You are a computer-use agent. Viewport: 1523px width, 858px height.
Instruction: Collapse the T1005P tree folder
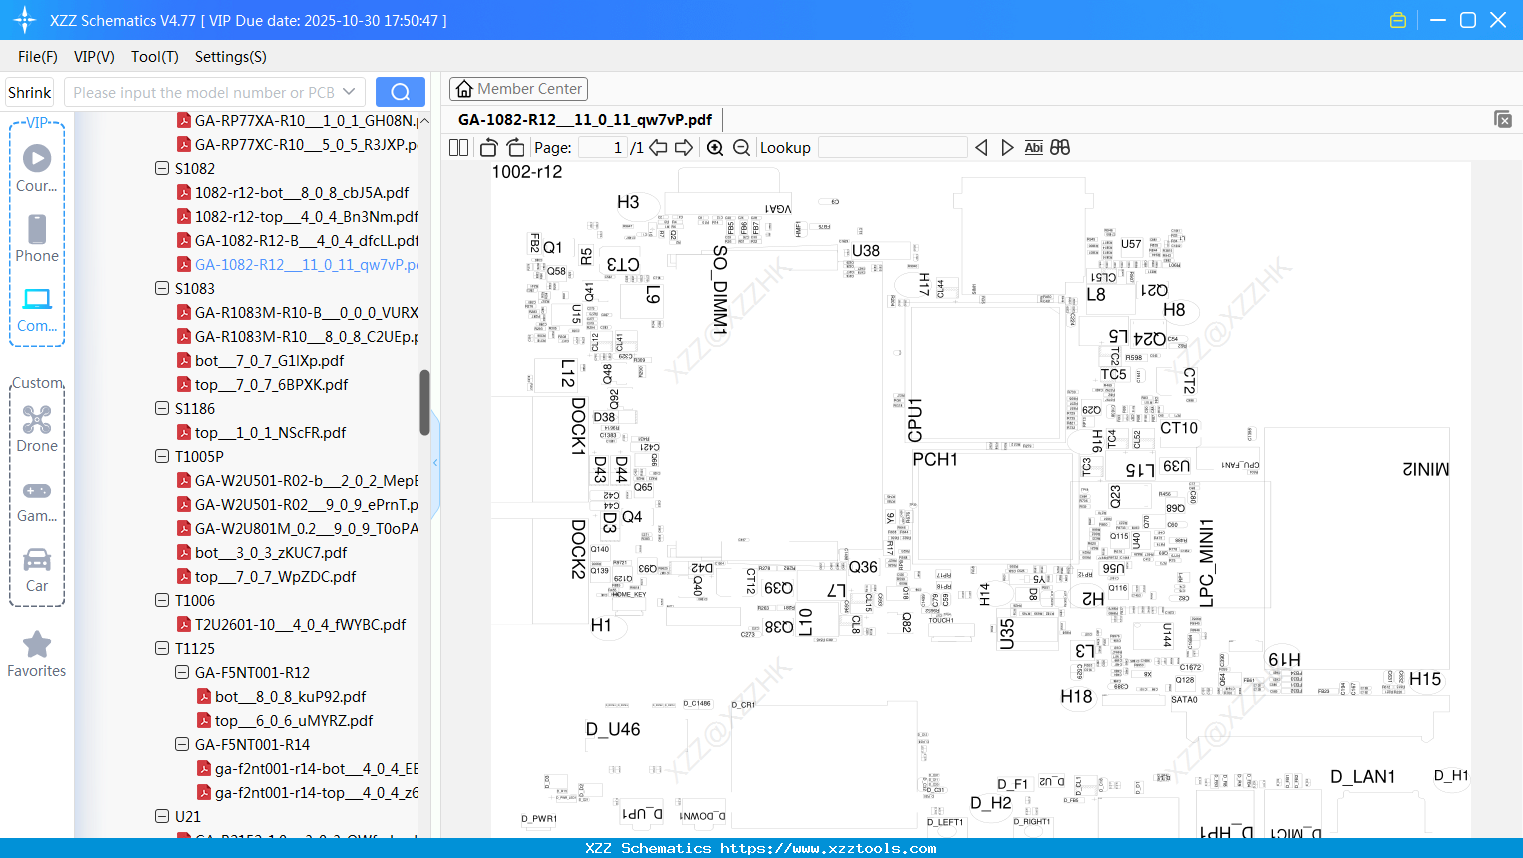tap(162, 456)
